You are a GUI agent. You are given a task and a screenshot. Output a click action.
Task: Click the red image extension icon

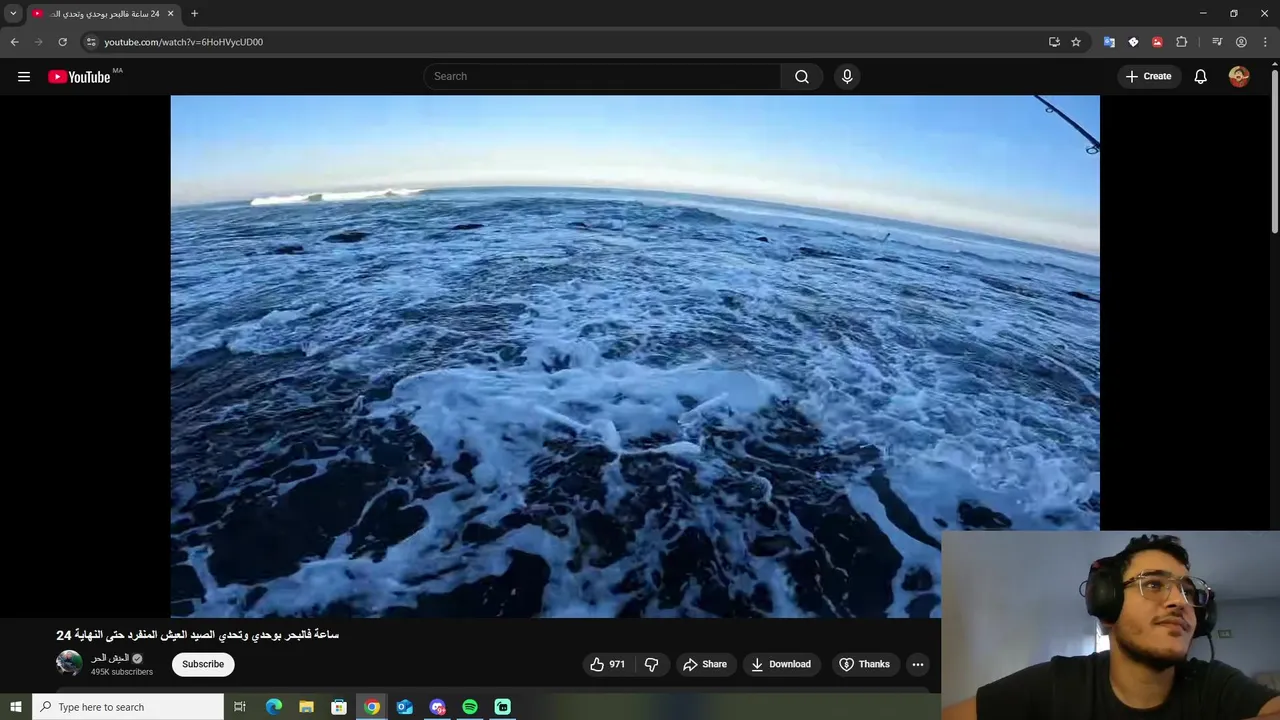[1157, 42]
